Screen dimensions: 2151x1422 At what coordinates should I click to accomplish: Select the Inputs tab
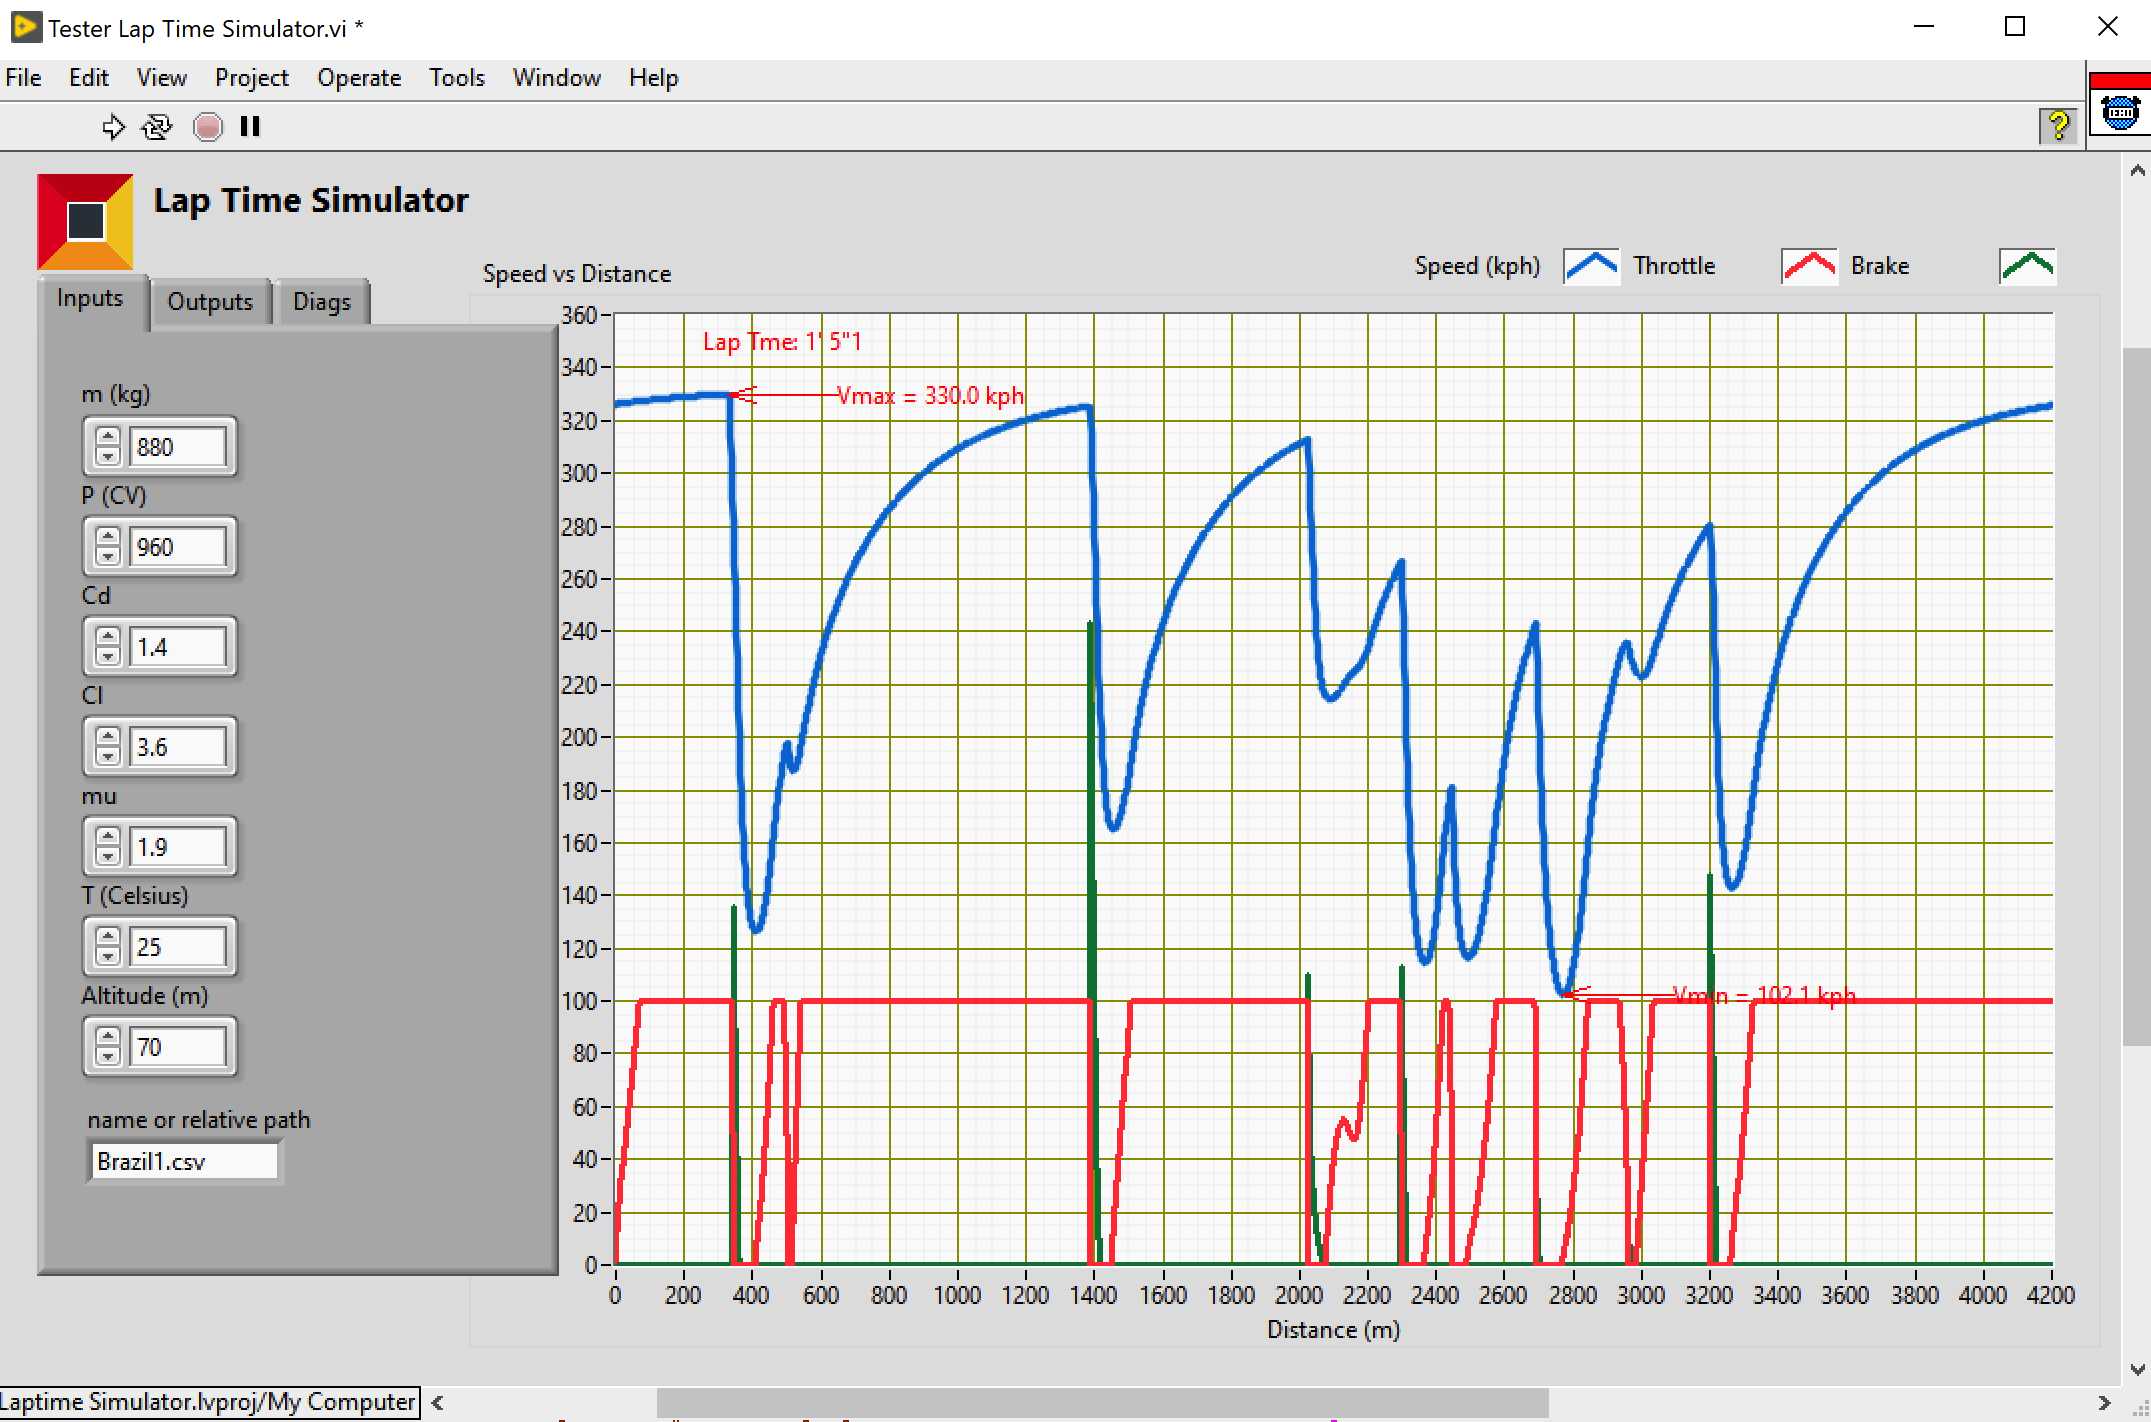click(x=94, y=299)
